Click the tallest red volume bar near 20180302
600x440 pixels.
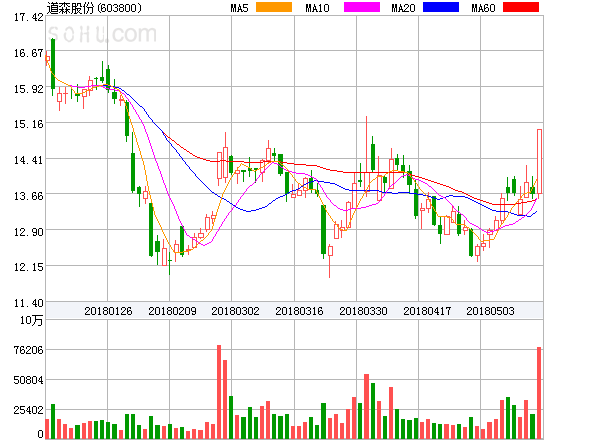click(219, 392)
